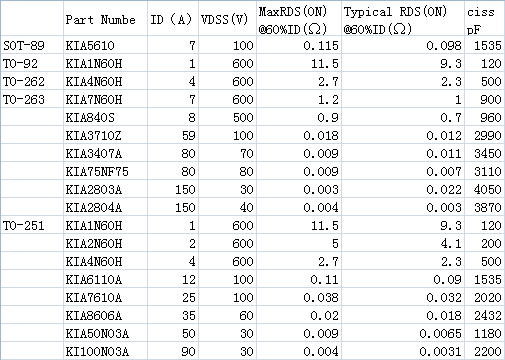Select the ID (A) column header

pyautogui.click(x=173, y=18)
